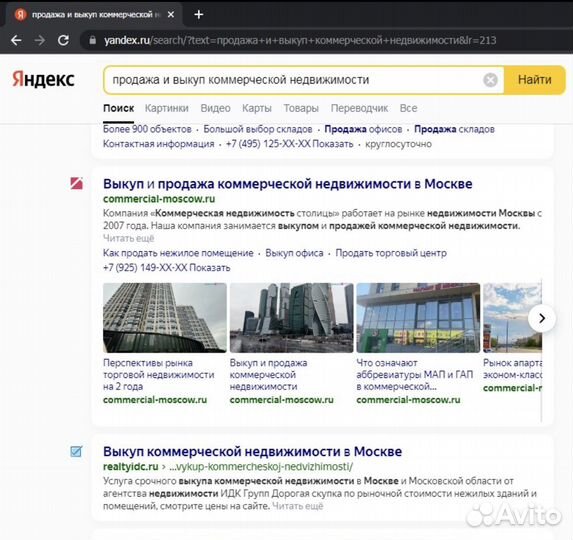Screen dimensions: 573x540
Task: Click the yandex.ru address bar URL
Action: click(x=300, y=40)
